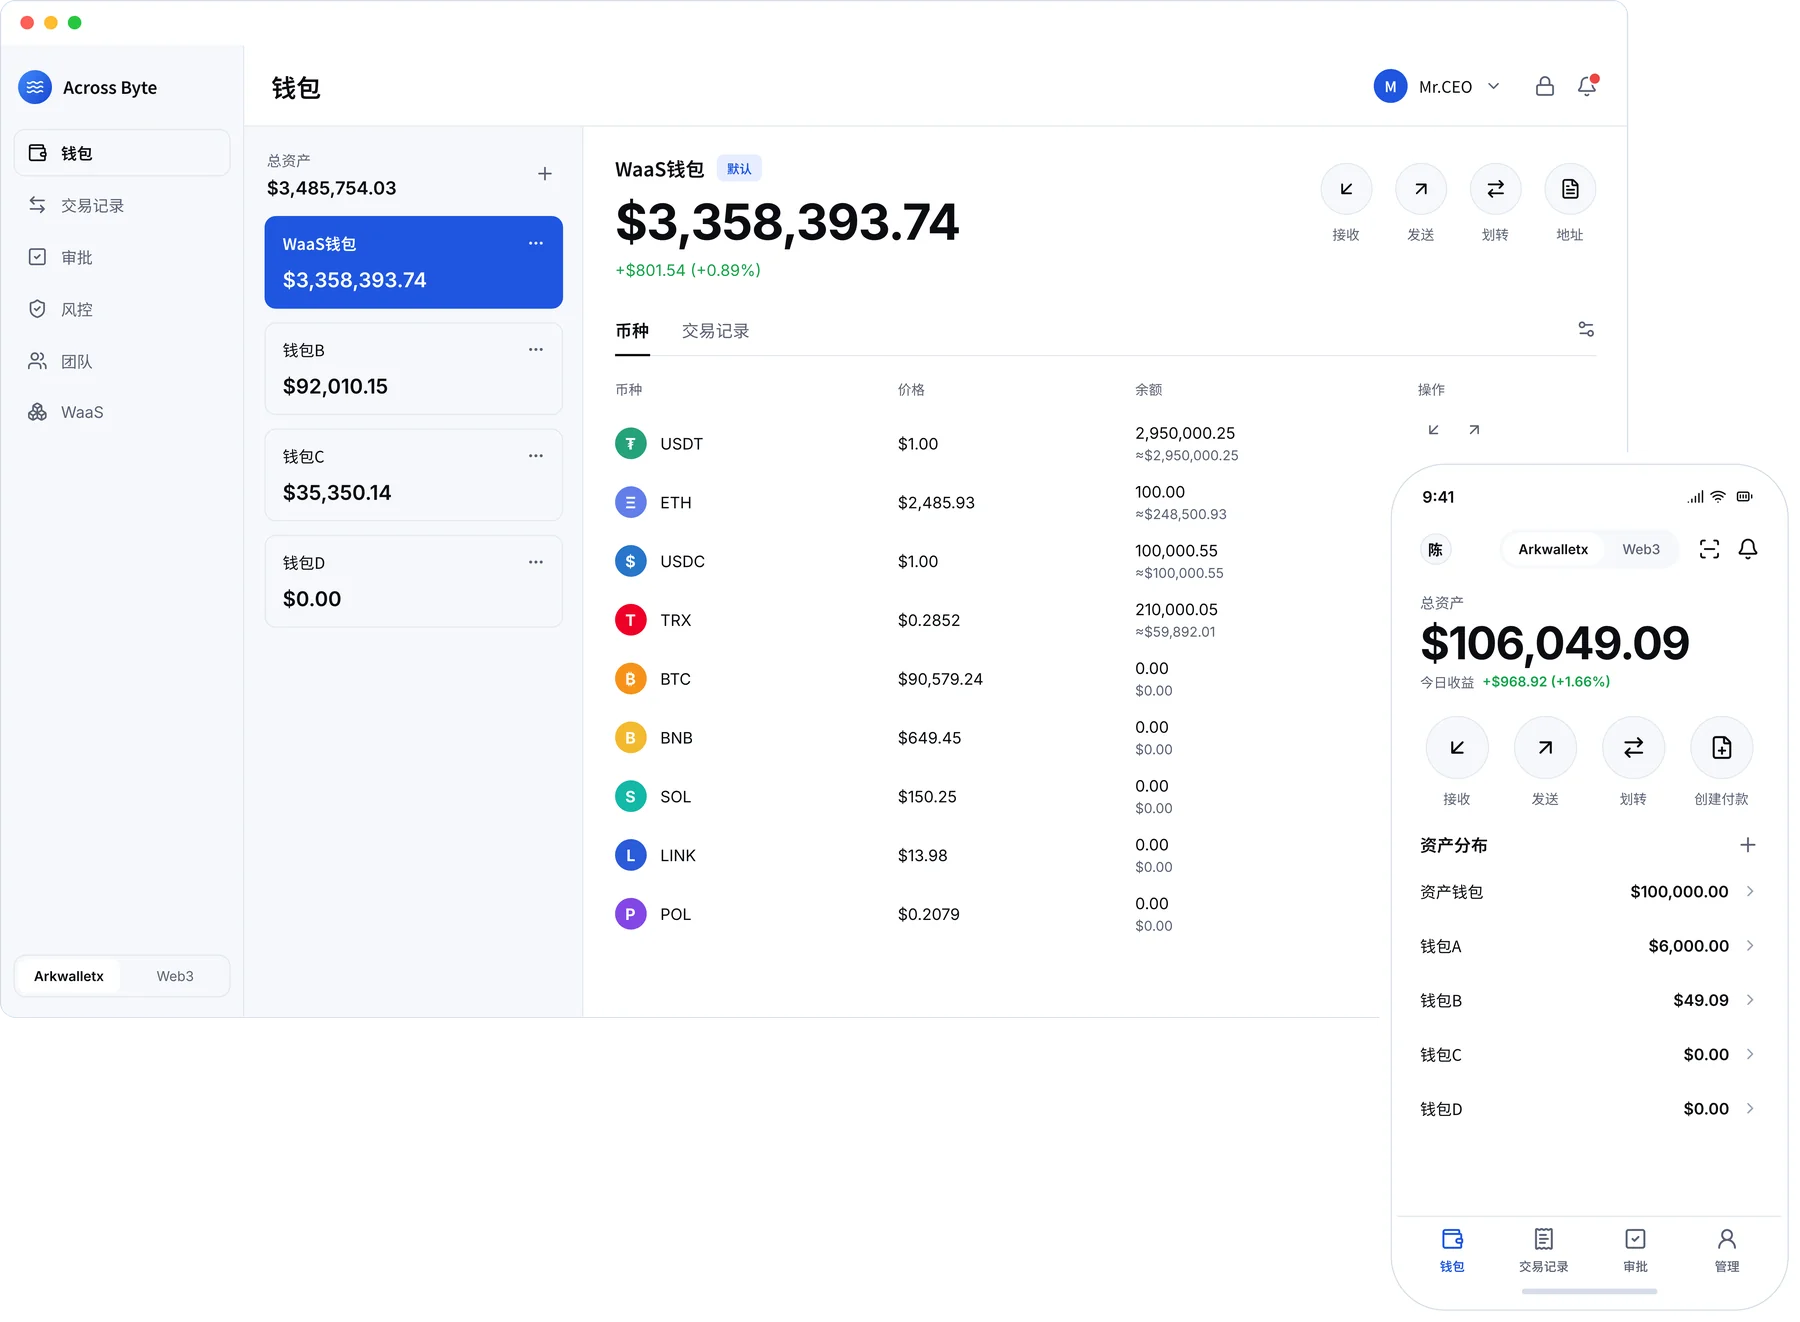
Task: Open more options on 钱包C card
Action: (536, 455)
